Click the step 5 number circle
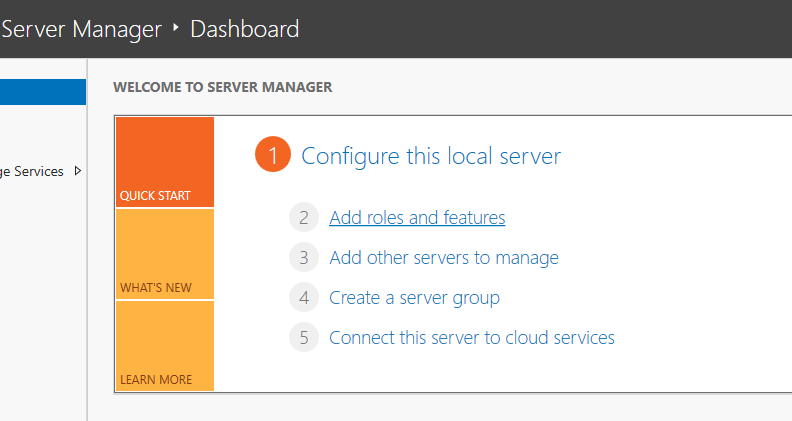792x421 pixels. pyautogui.click(x=304, y=337)
